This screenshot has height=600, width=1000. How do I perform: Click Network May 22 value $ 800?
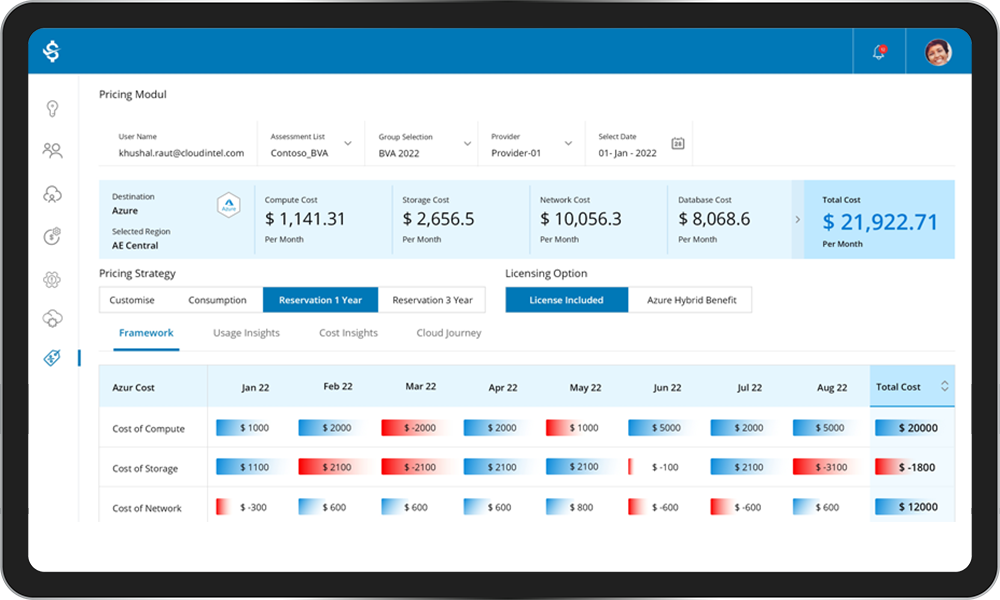tap(581, 508)
